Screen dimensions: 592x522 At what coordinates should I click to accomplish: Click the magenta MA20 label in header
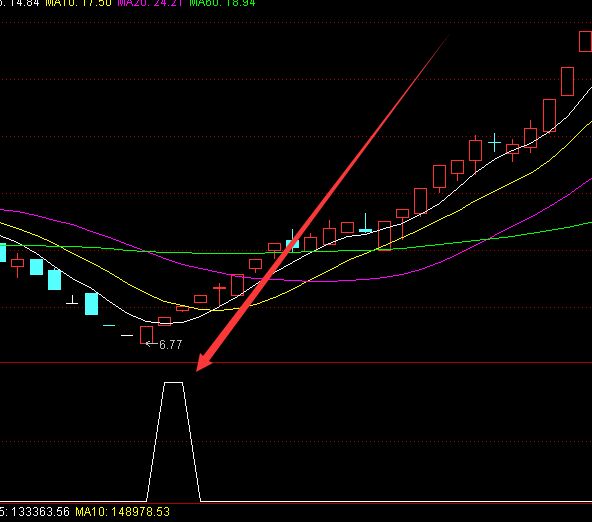151,3
